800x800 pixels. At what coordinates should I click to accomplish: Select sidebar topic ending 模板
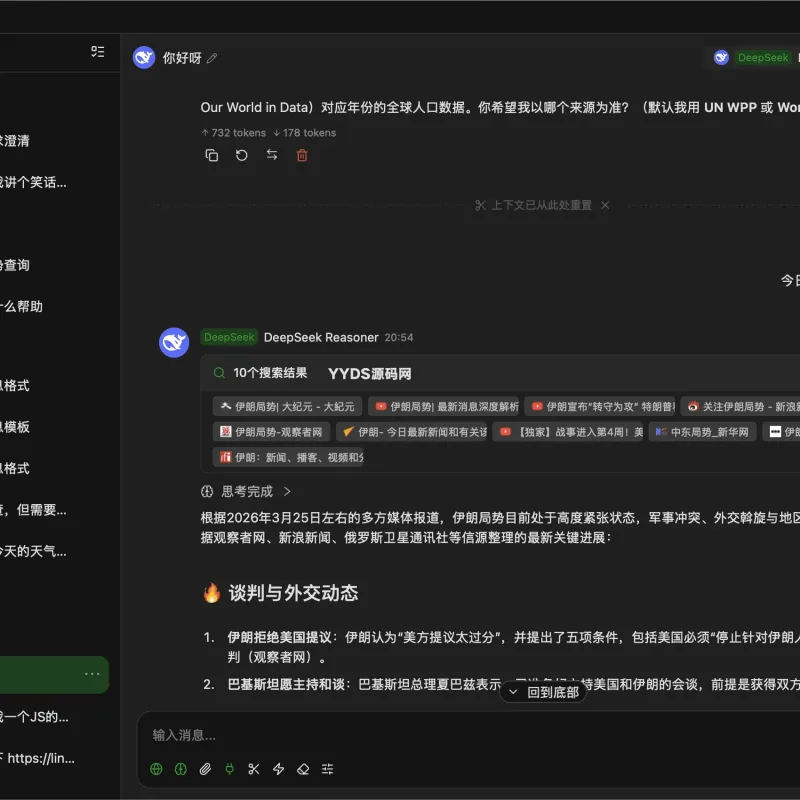15,427
